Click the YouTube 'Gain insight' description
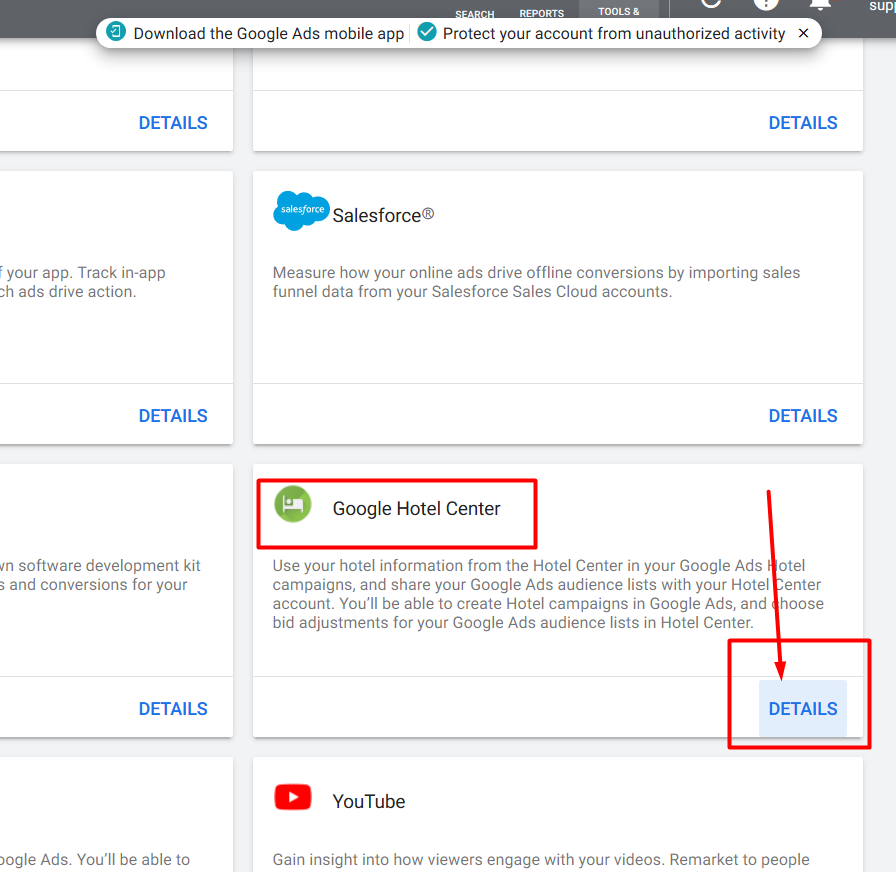This screenshot has height=872, width=896. (x=541, y=859)
